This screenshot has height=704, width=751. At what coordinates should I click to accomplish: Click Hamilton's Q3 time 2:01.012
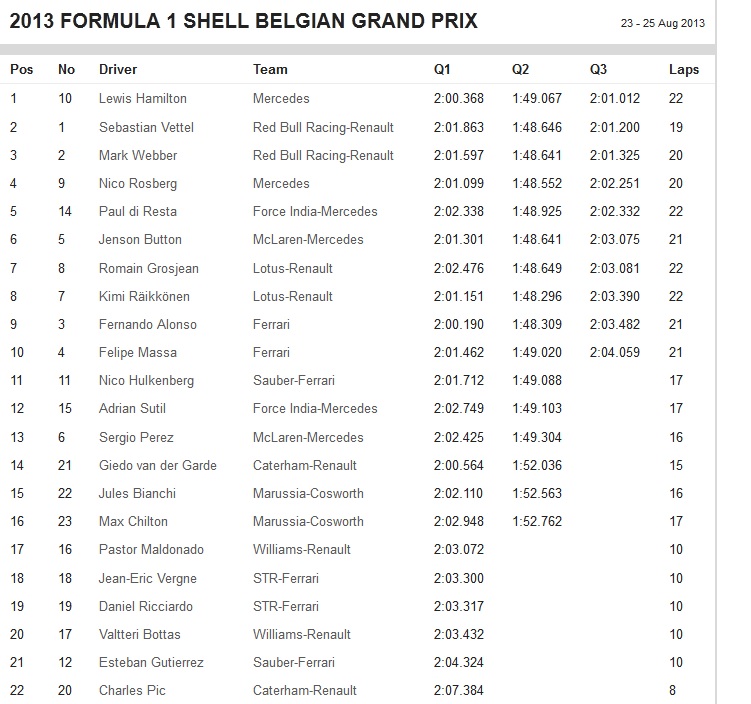click(x=614, y=99)
